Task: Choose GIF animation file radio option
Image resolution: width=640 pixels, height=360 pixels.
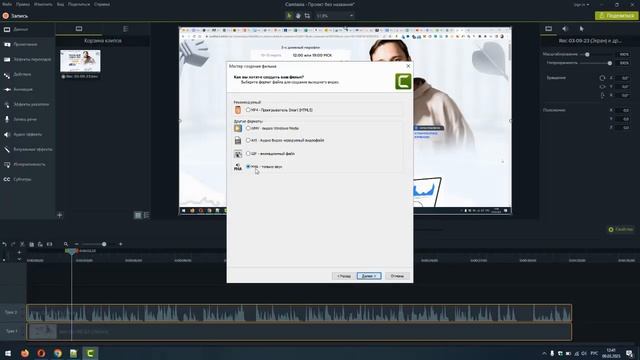Action: click(248, 153)
